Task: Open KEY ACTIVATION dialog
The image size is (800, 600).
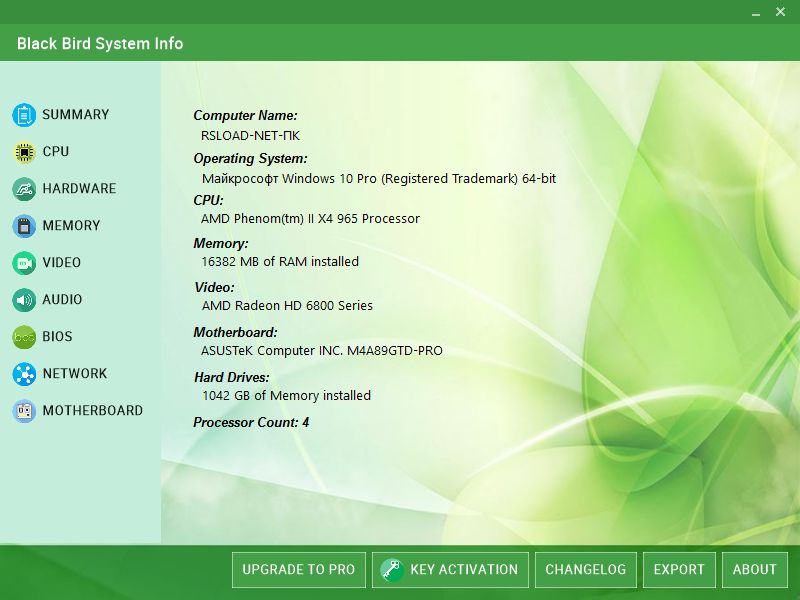Action: click(450, 569)
